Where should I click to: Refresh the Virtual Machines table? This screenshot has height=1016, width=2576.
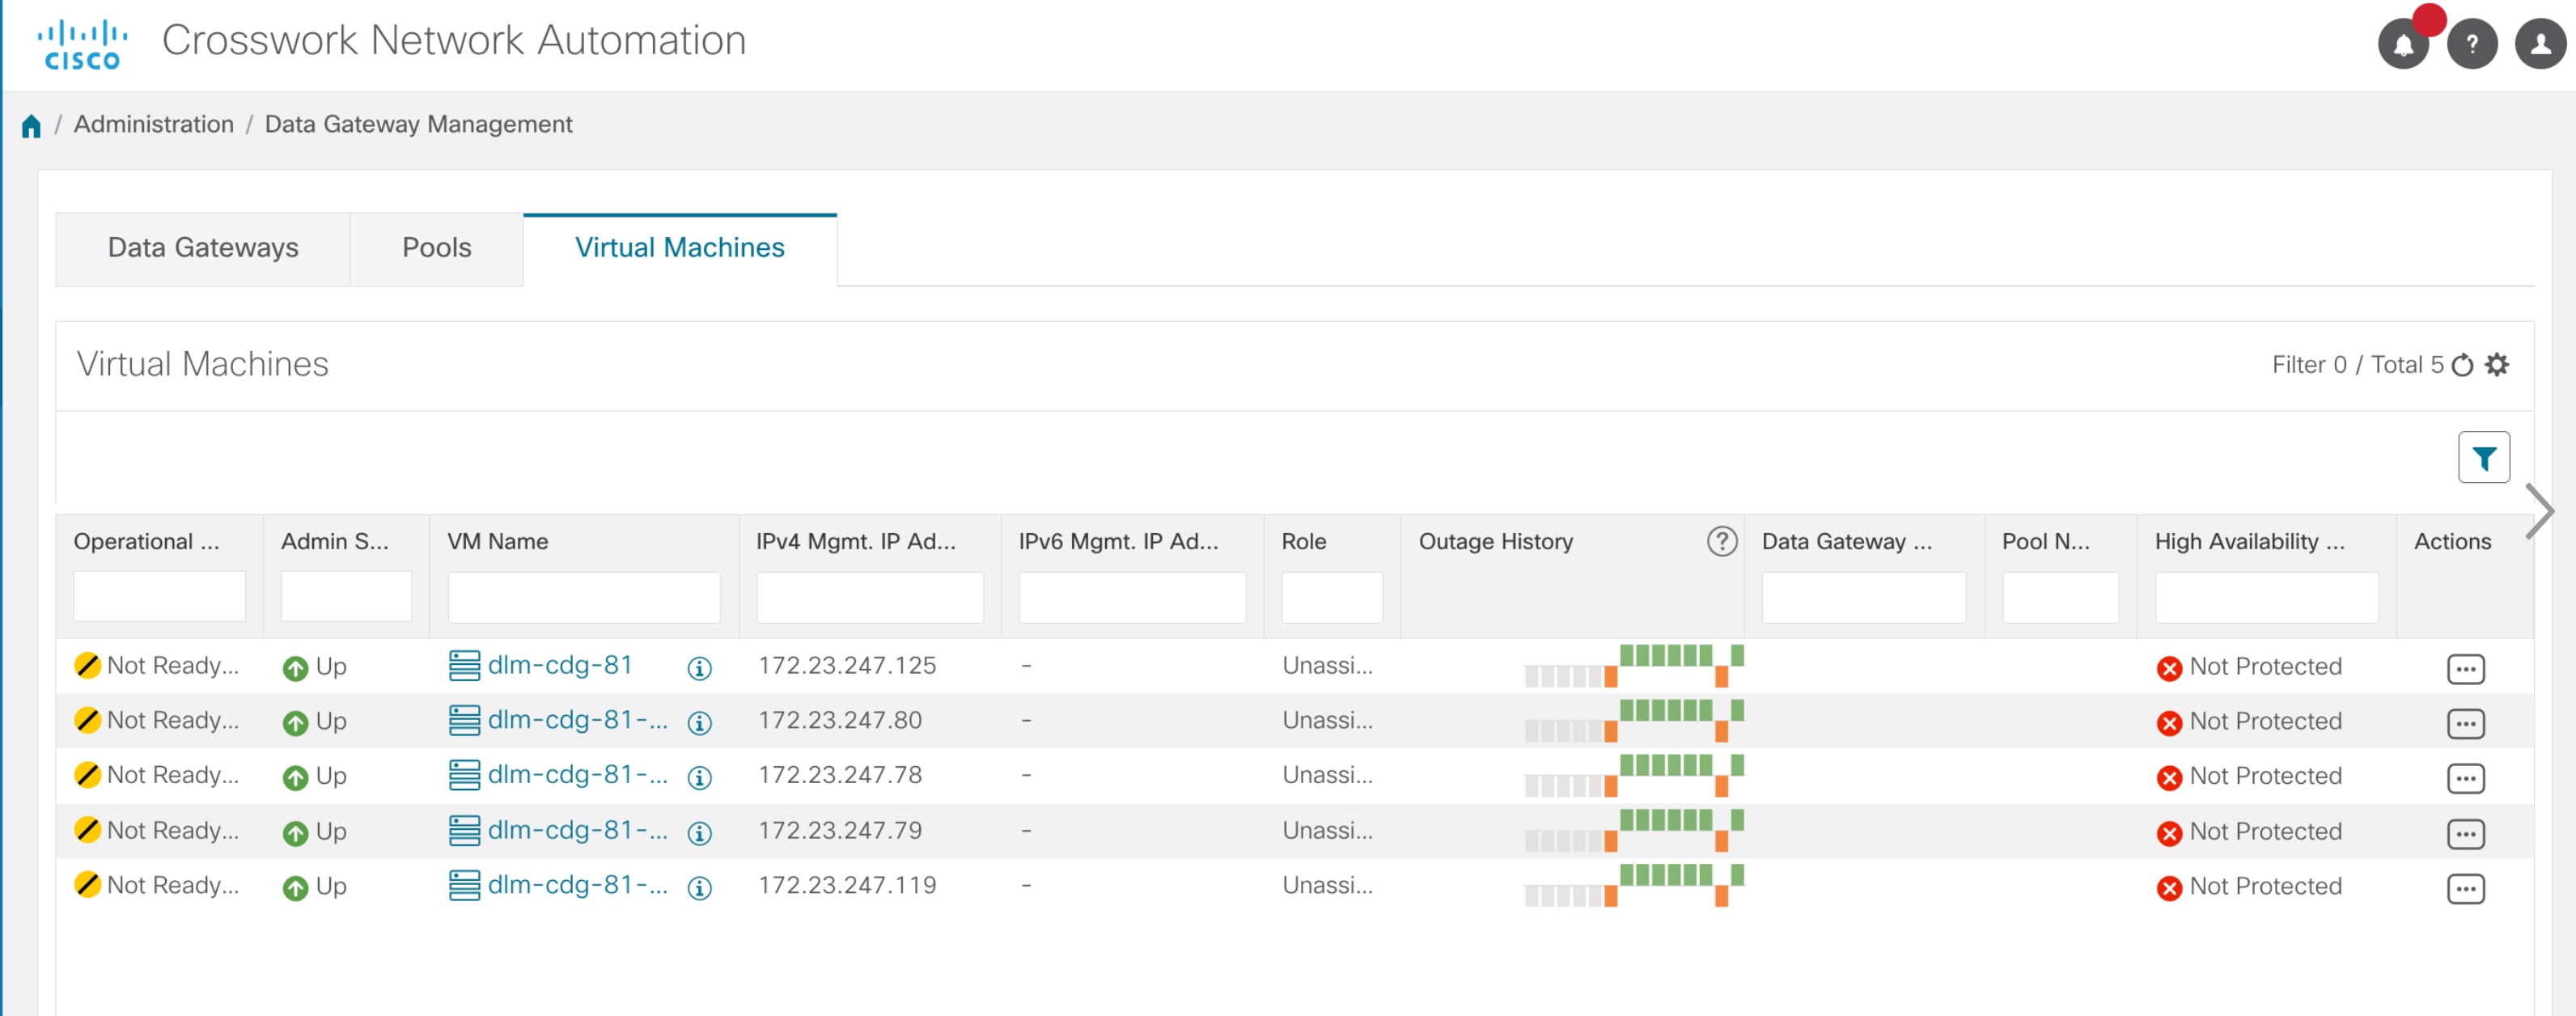click(2462, 365)
